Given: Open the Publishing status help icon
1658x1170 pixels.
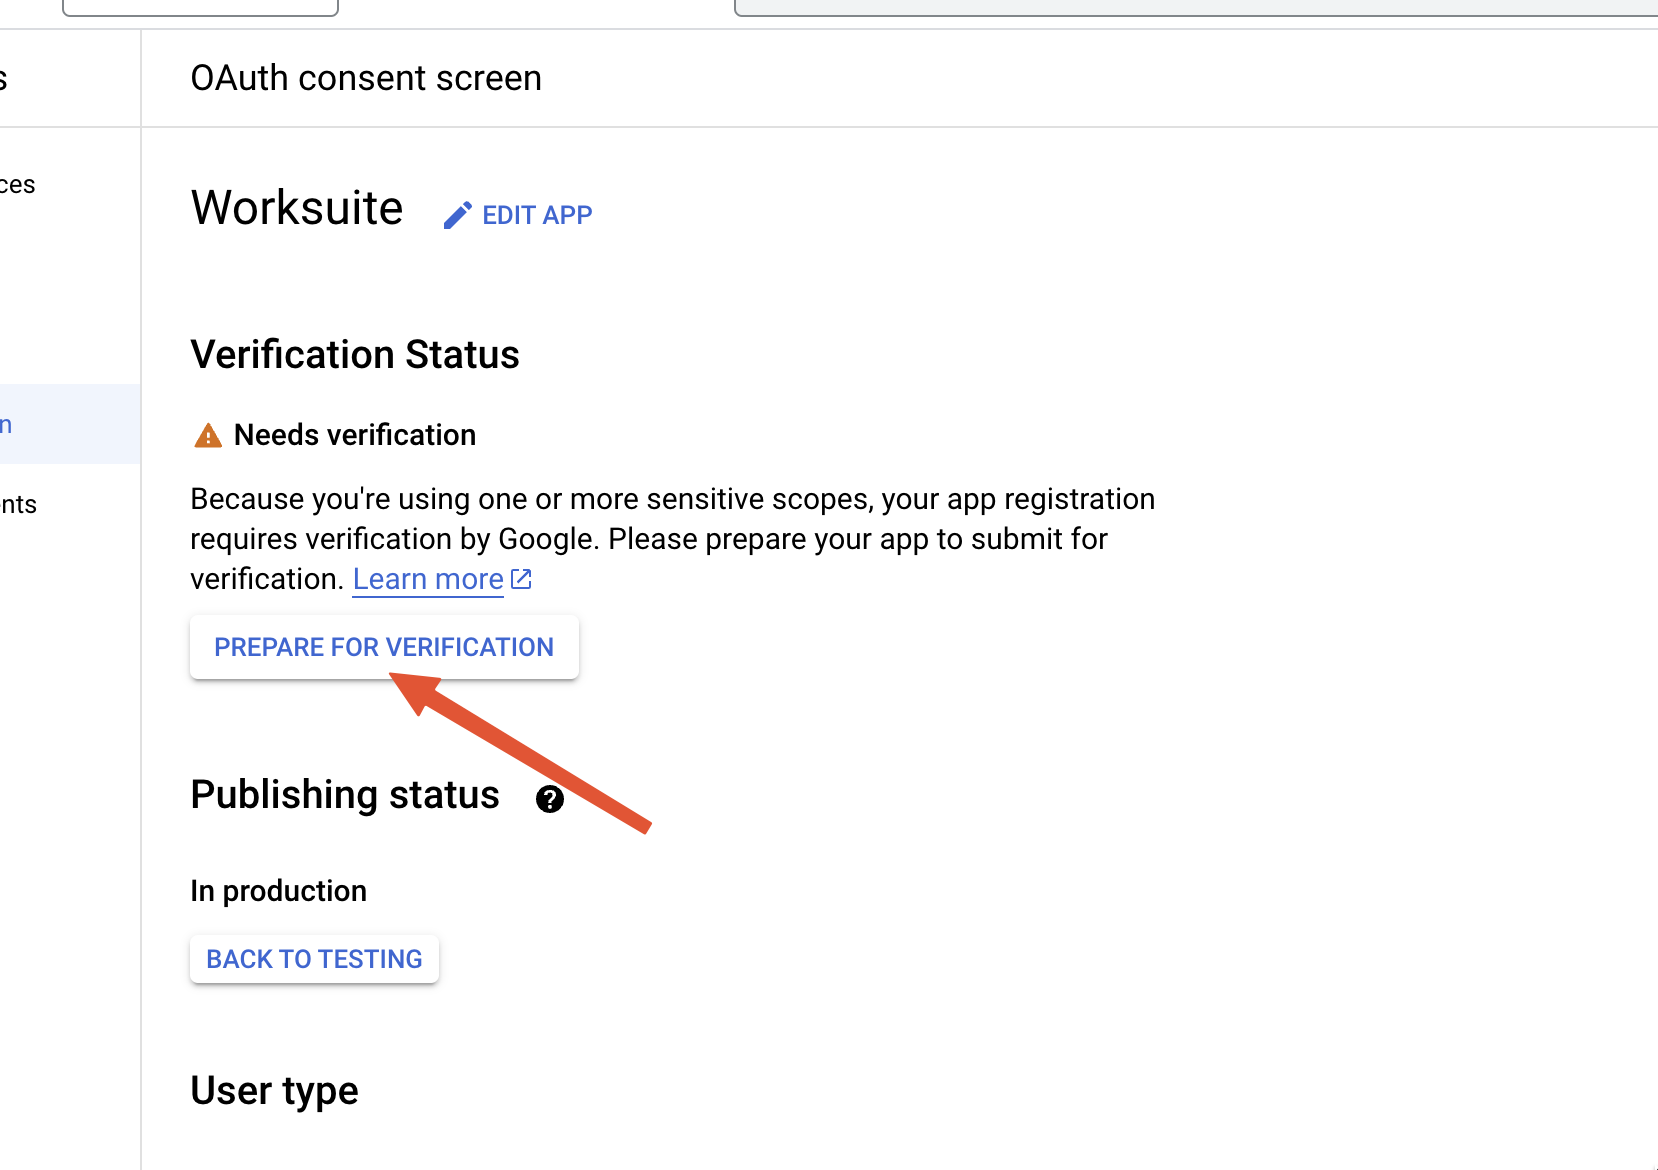Looking at the screenshot, I should point(550,799).
